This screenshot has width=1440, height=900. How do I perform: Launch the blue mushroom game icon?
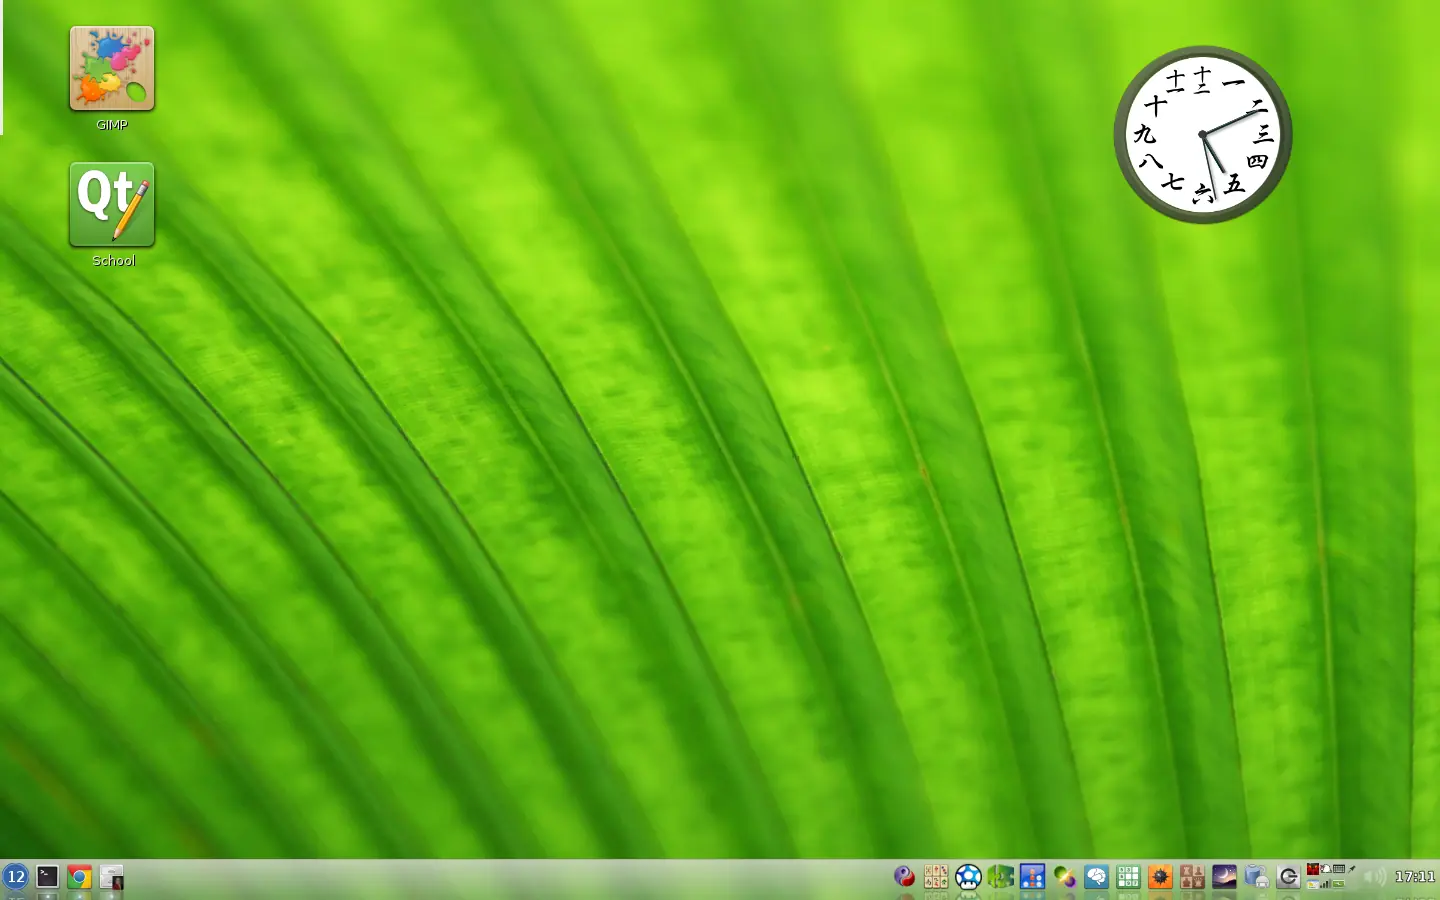pos(968,876)
